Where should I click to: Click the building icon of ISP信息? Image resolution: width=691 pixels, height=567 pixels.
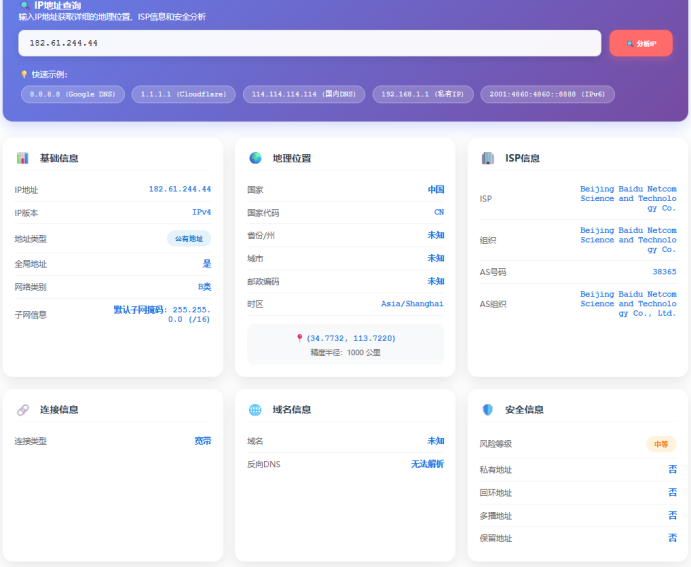488,158
